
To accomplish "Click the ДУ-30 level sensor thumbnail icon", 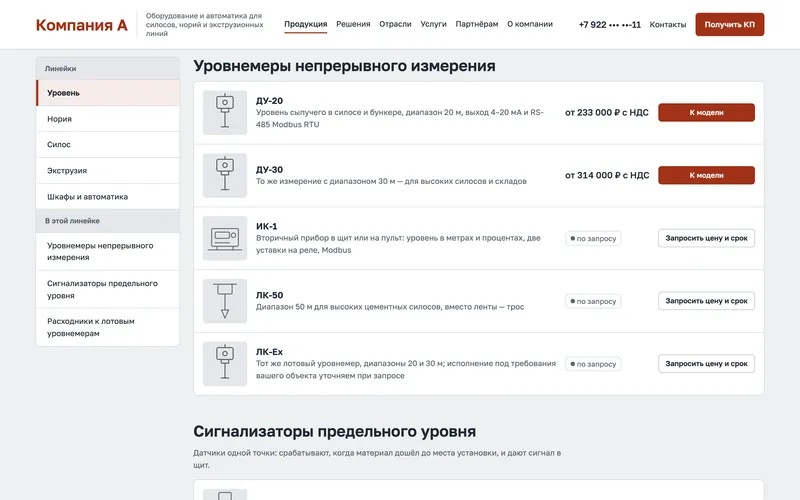I will (x=224, y=176).
